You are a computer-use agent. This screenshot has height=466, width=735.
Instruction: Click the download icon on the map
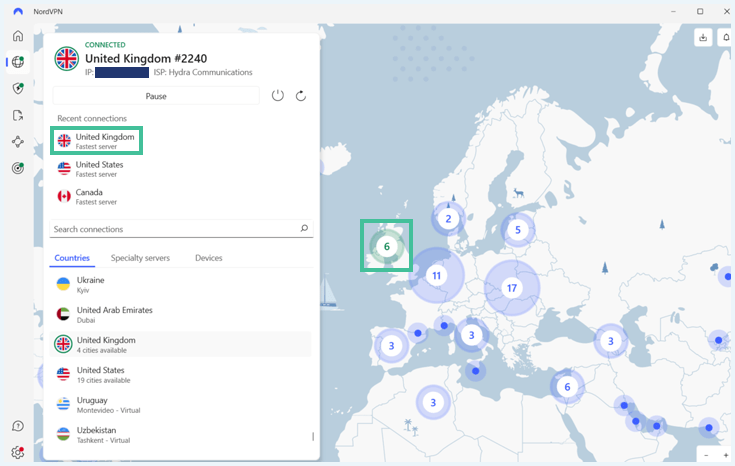[x=703, y=38]
